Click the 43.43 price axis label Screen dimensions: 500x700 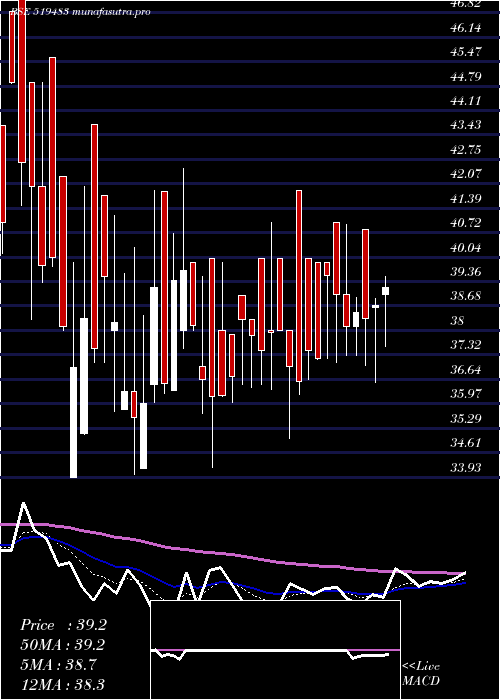click(x=466, y=125)
